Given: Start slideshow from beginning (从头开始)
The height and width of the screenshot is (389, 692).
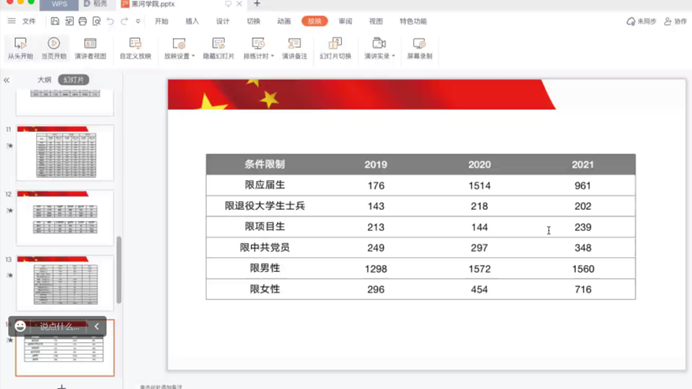Looking at the screenshot, I should (x=20, y=48).
